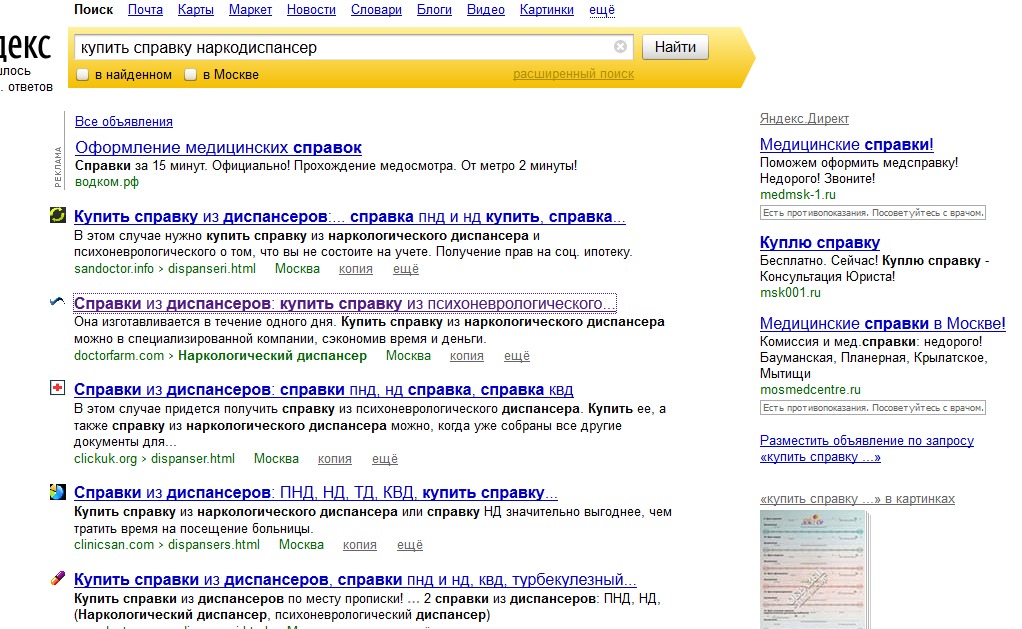The image size is (1022, 629).
Task: Expand "ещё" options for the doctorfarm.com result
Action: (517, 356)
